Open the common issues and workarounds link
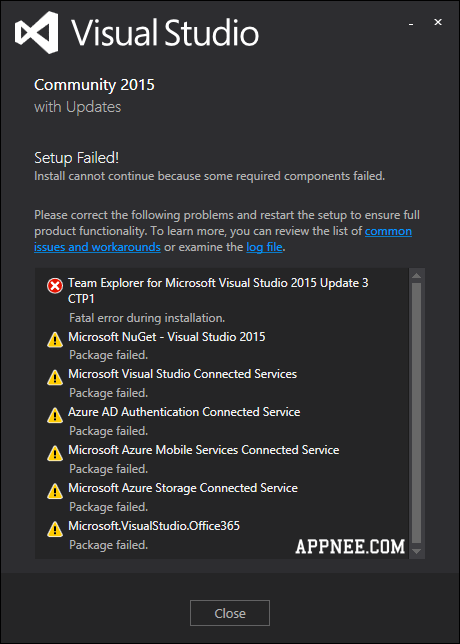The image size is (460, 644). tap(223, 239)
